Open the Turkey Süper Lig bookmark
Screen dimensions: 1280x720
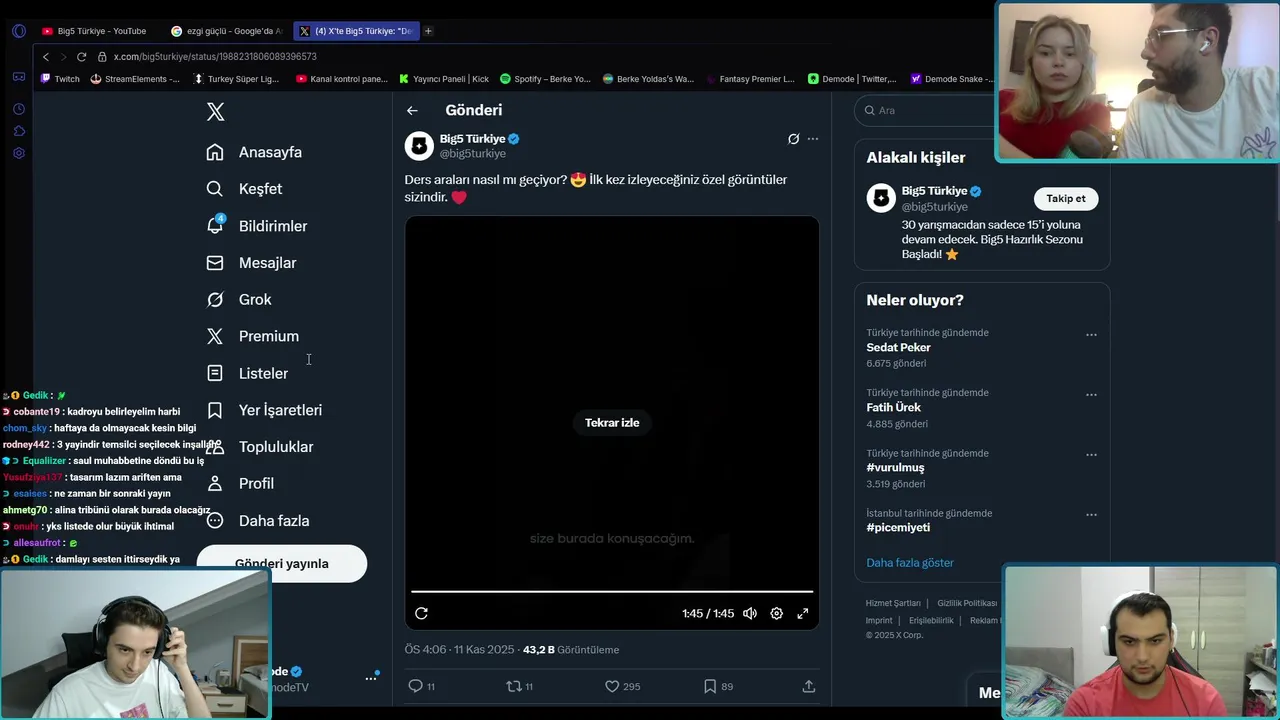coord(237,79)
